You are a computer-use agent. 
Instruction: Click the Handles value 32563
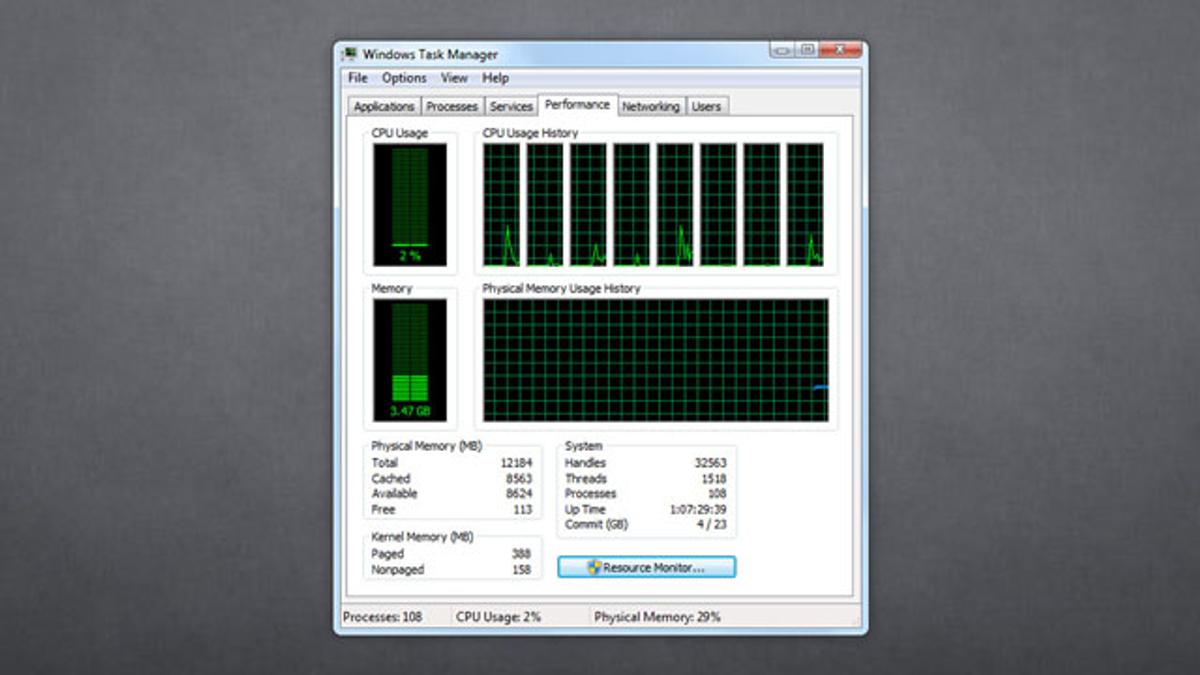tap(710, 463)
